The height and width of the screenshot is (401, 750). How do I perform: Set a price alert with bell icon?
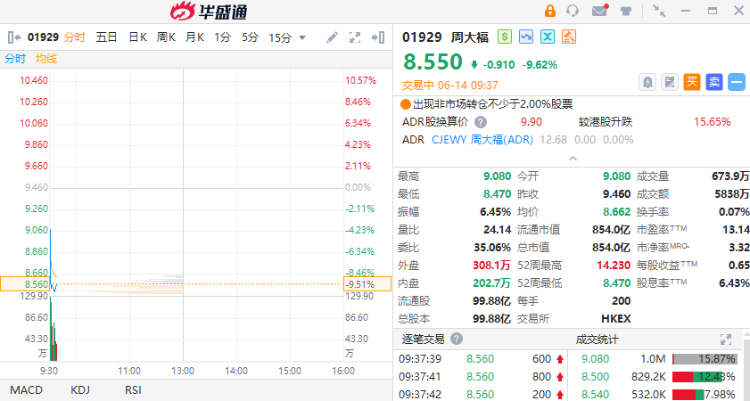point(648,82)
